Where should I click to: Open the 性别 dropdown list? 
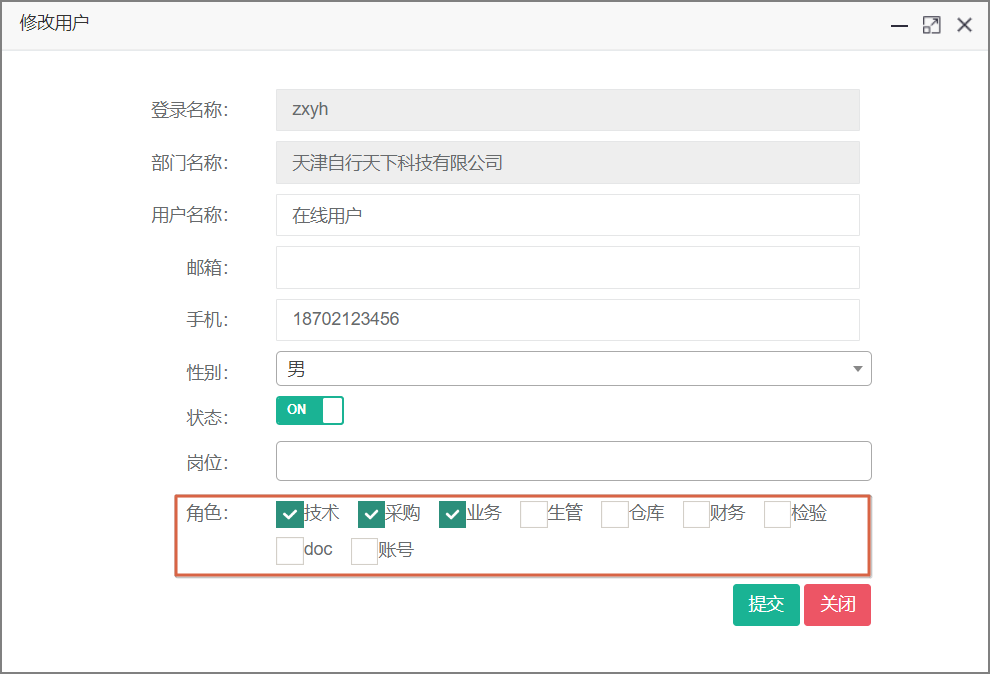coord(573,369)
